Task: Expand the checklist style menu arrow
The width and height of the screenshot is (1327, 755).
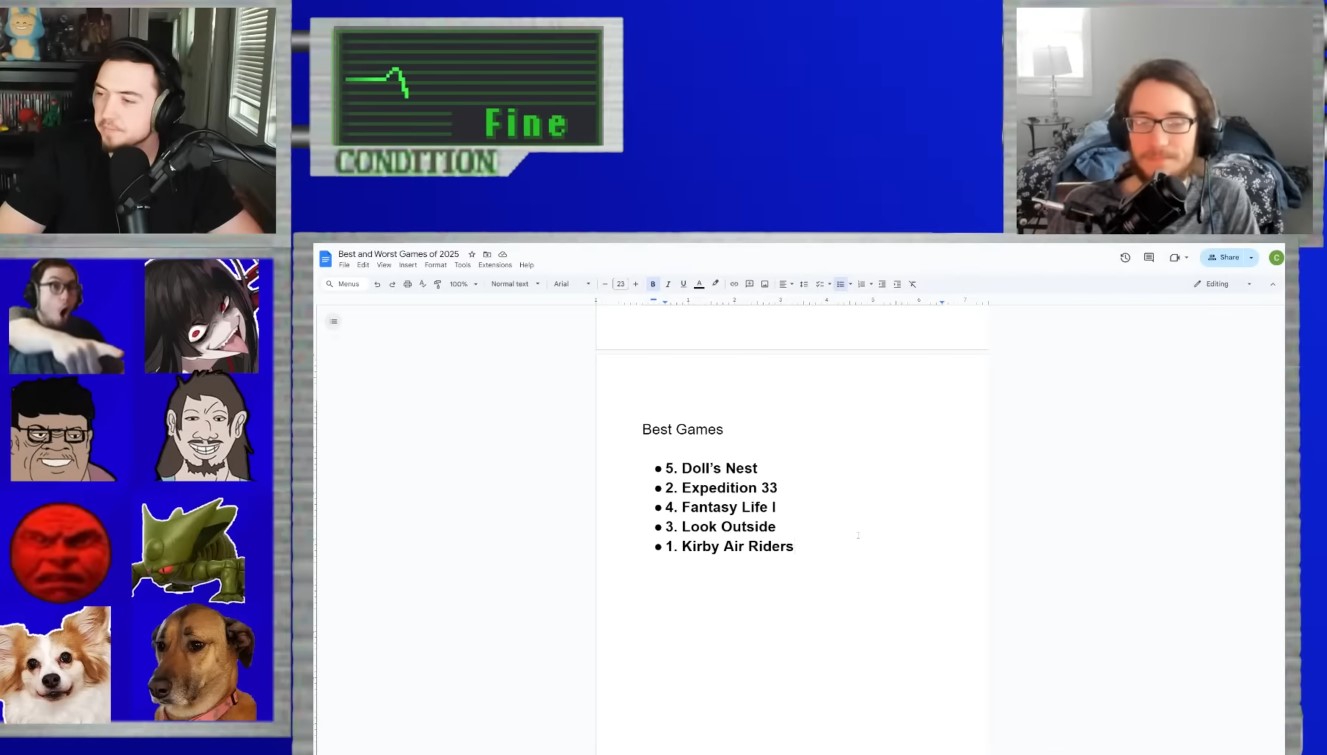Action: (x=829, y=284)
